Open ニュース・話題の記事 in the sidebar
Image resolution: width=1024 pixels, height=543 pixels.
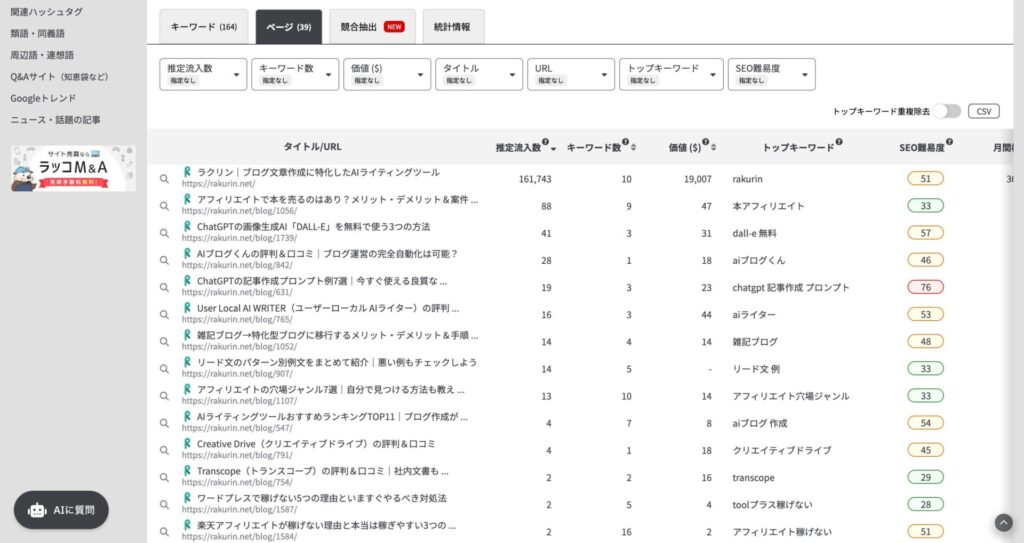coord(56,120)
